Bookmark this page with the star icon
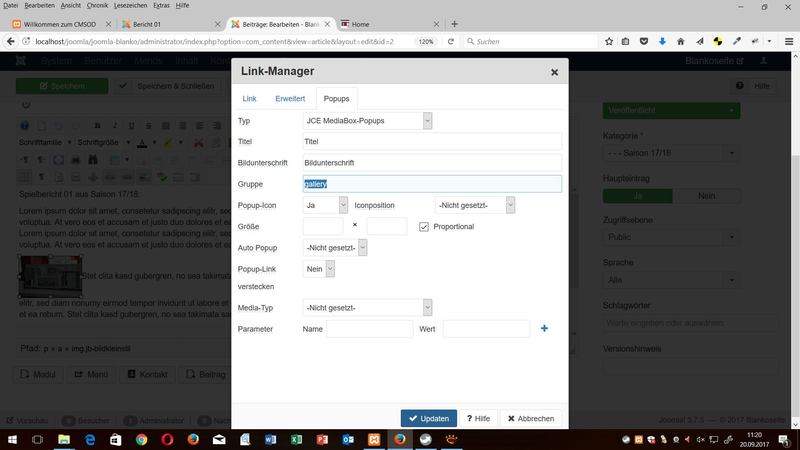The width and height of the screenshot is (800, 450). (609, 41)
